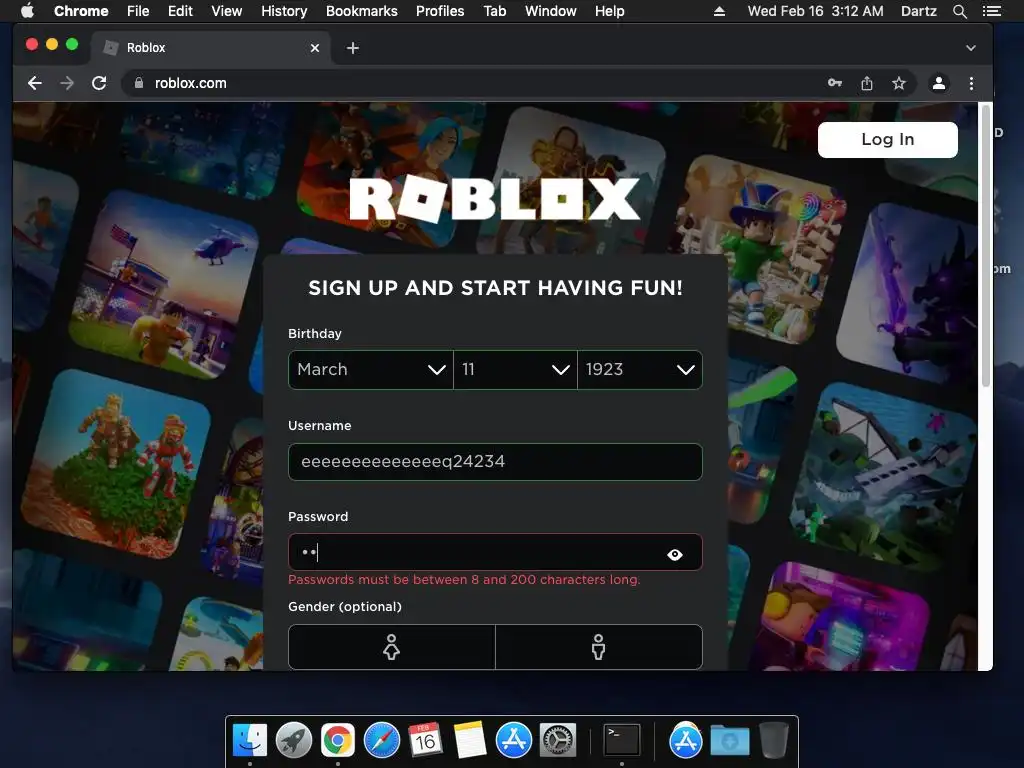Viewport: 1024px width, 768px height.
Task: Open the Window menu
Action: pyautogui.click(x=551, y=11)
